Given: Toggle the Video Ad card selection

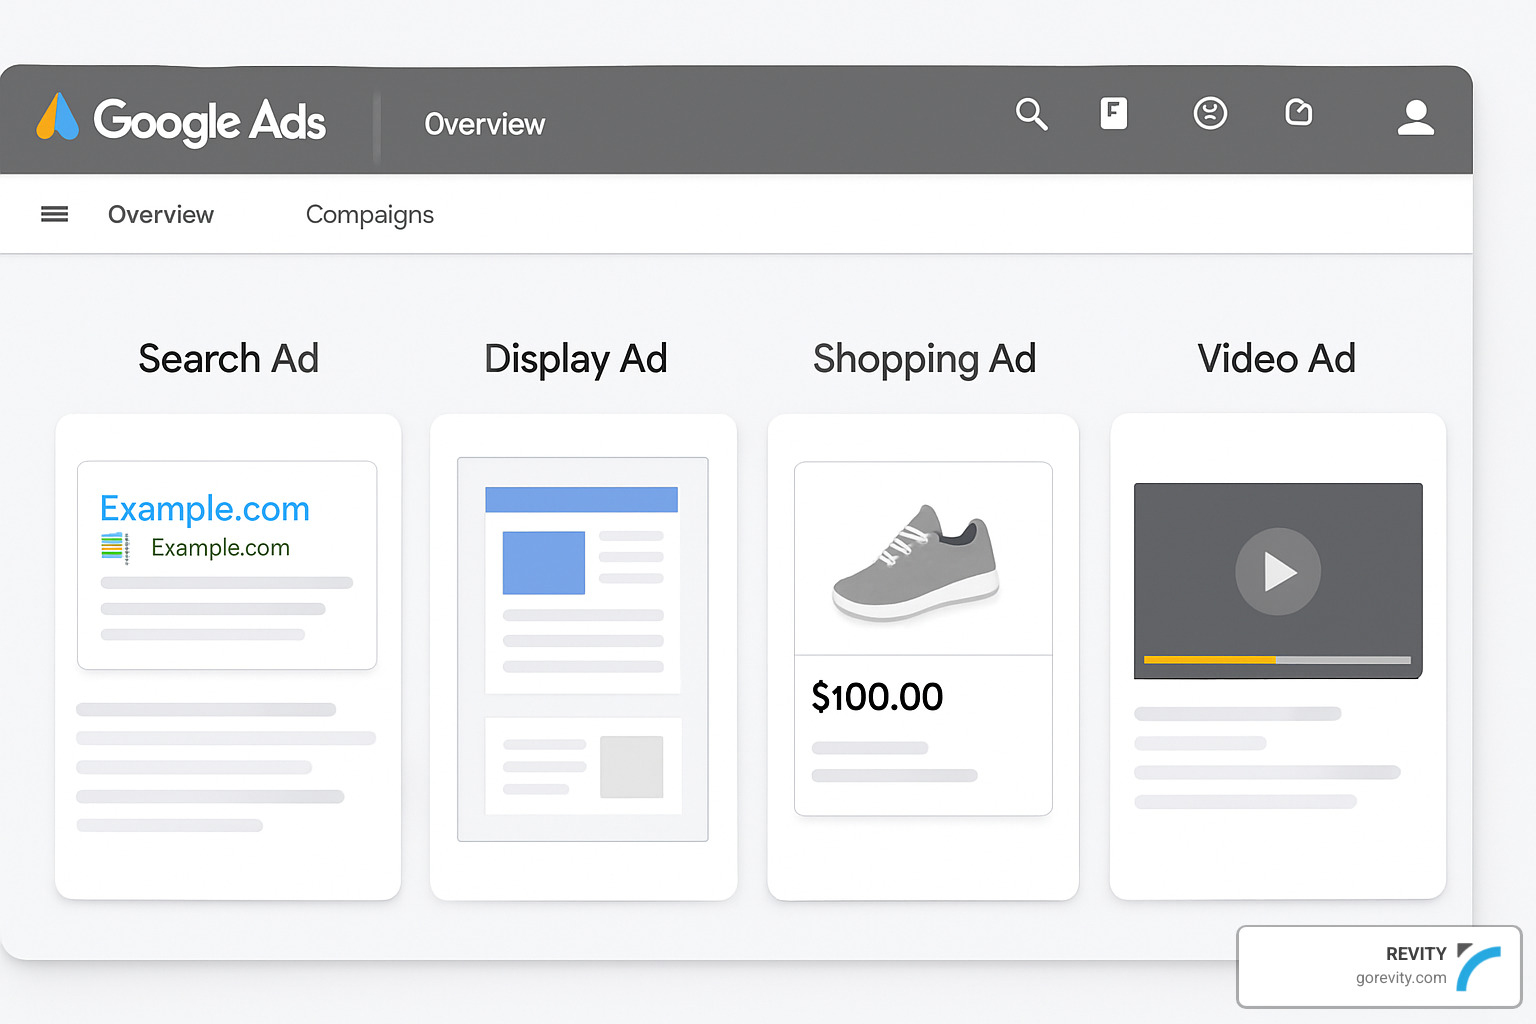Looking at the screenshot, I should point(1277,655).
